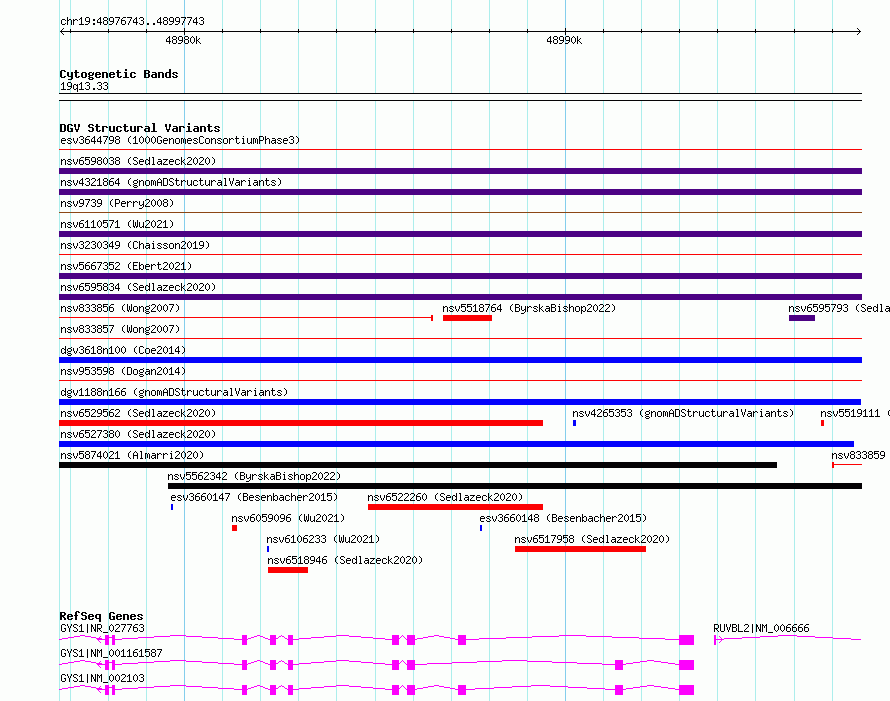Click the blue bar of dgv3618n100 (Coe2014)

tap(460, 360)
